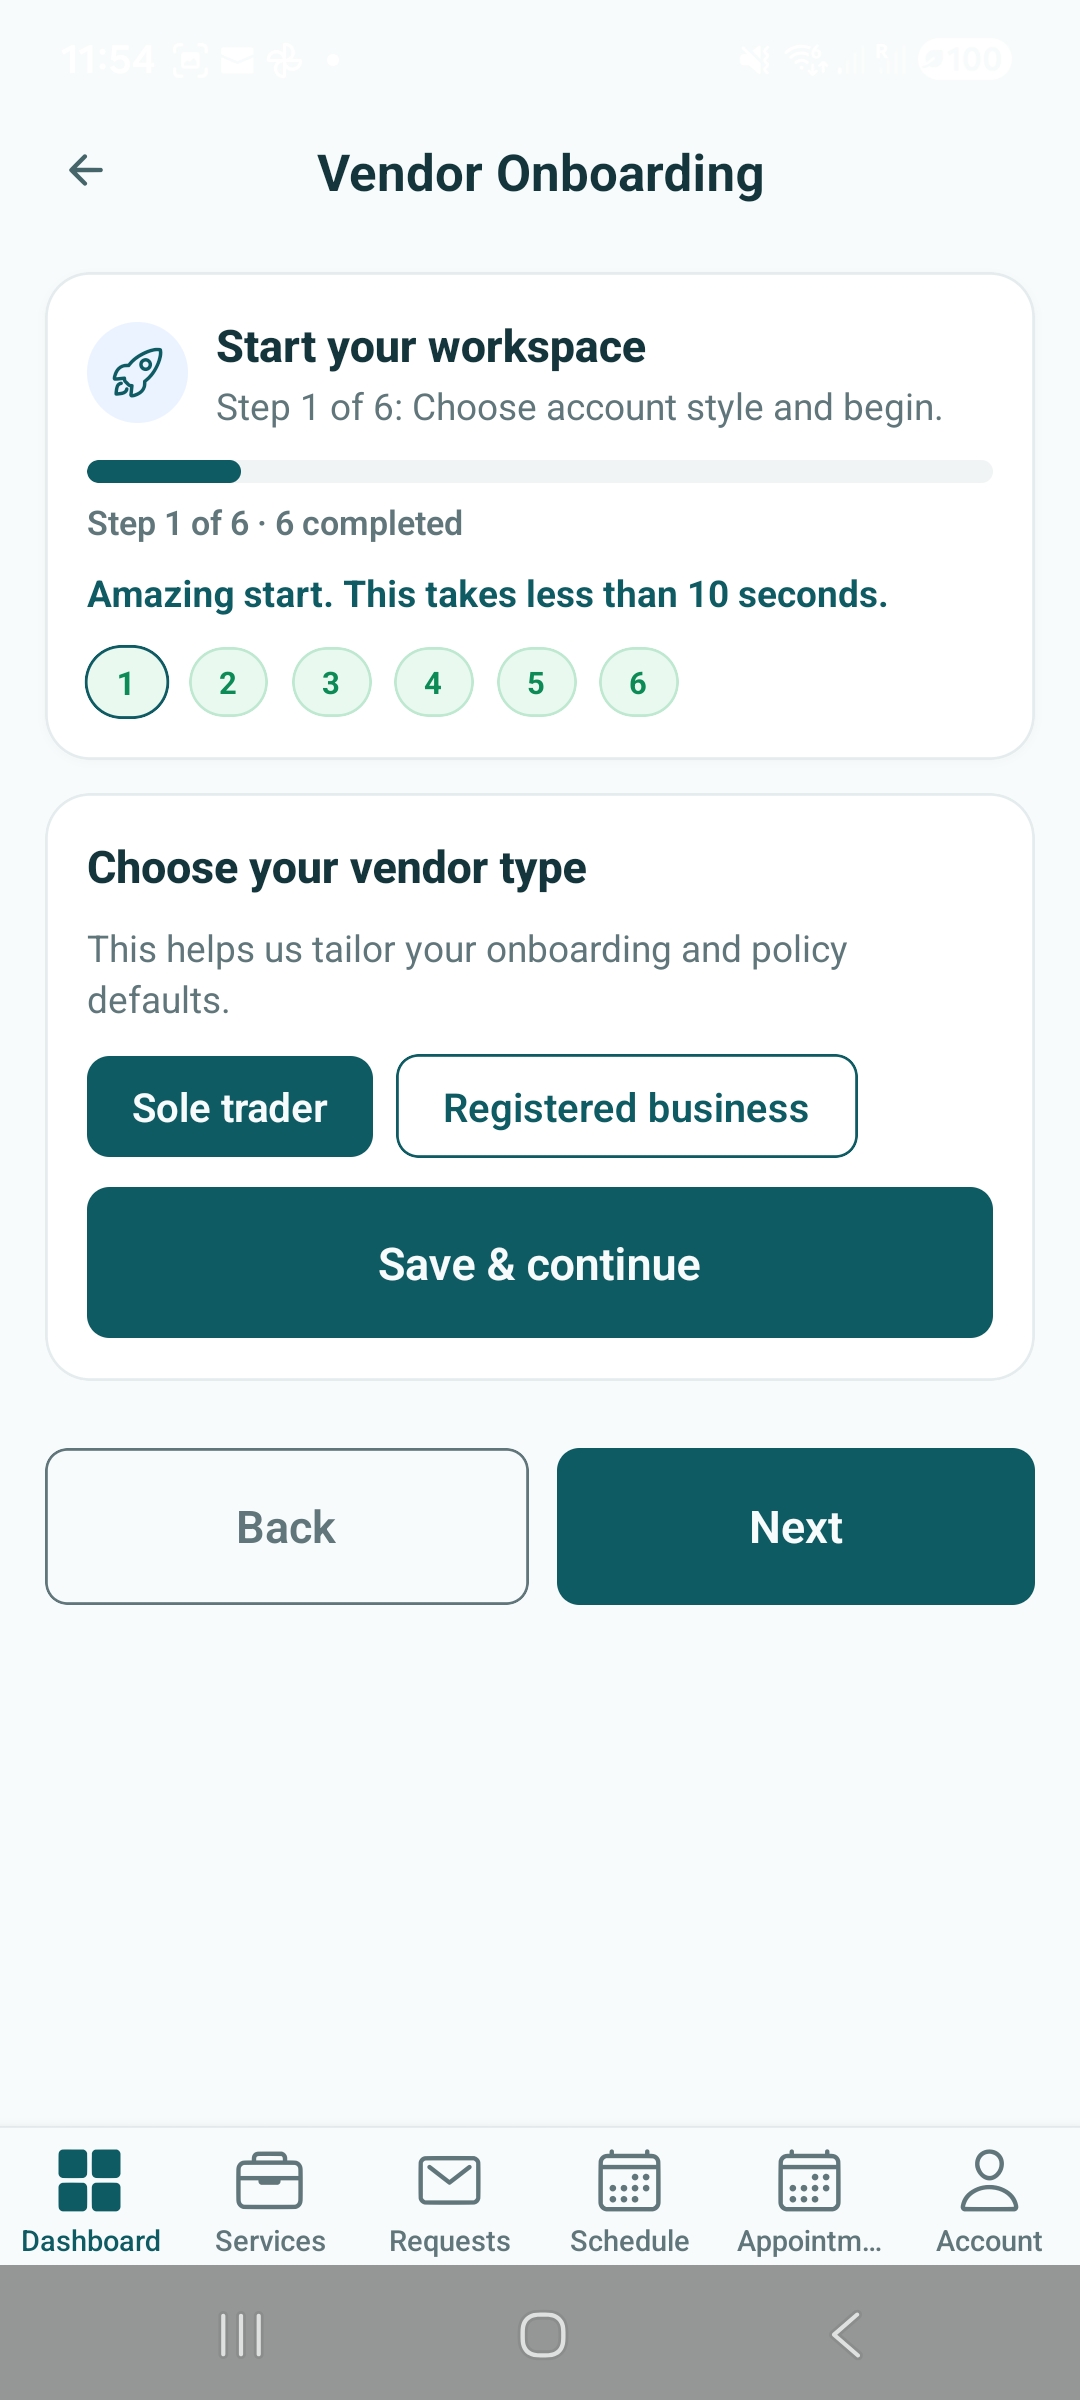Image resolution: width=1080 pixels, height=2400 pixels.
Task: Select step 3 in the progress circles
Action: pyautogui.click(x=331, y=681)
